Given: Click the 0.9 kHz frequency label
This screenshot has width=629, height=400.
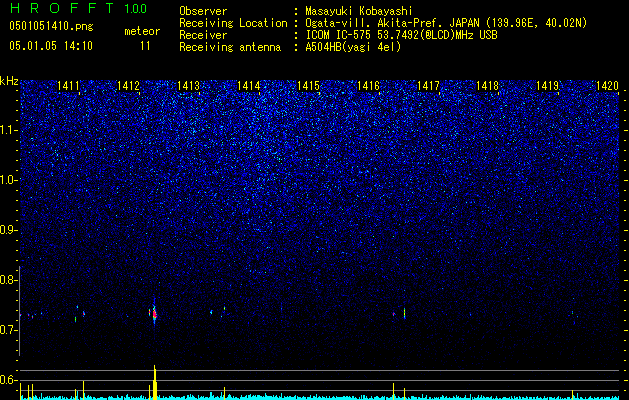Looking at the screenshot, I should (8, 230).
